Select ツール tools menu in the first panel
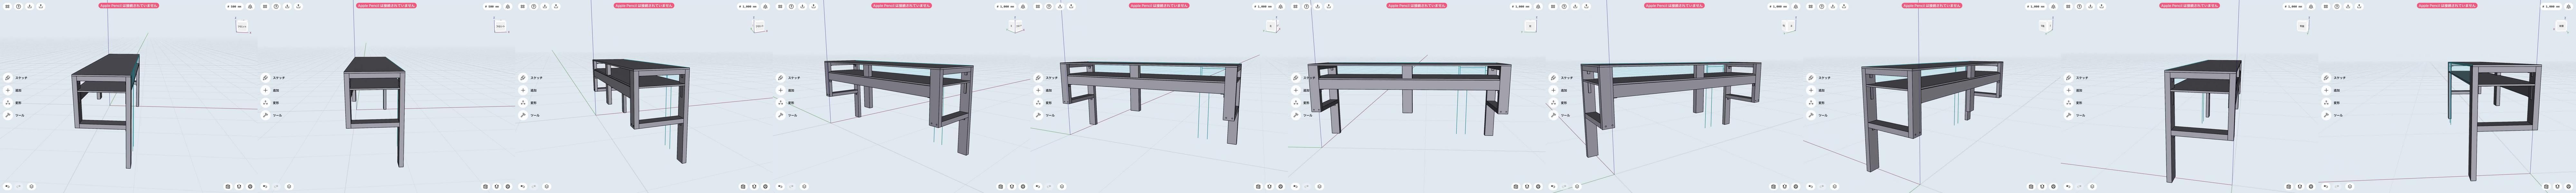Viewport: 2576px width, 193px height. (14, 115)
